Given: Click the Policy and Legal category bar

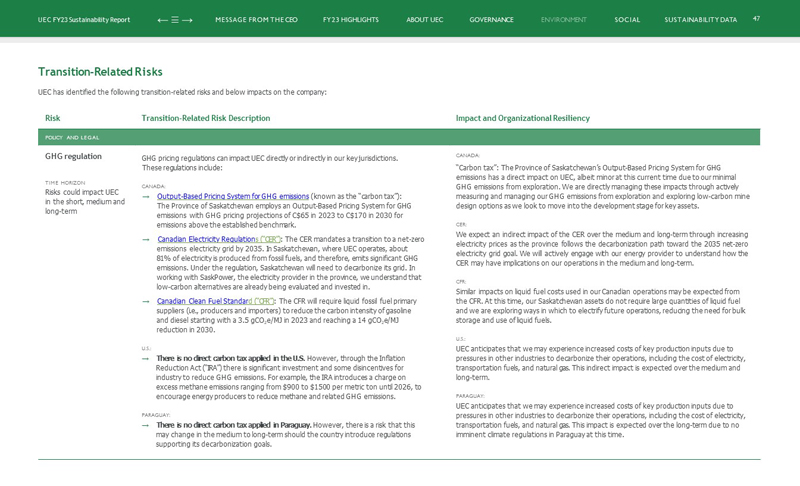Looking at the screenshot, I should click(399, 137).
